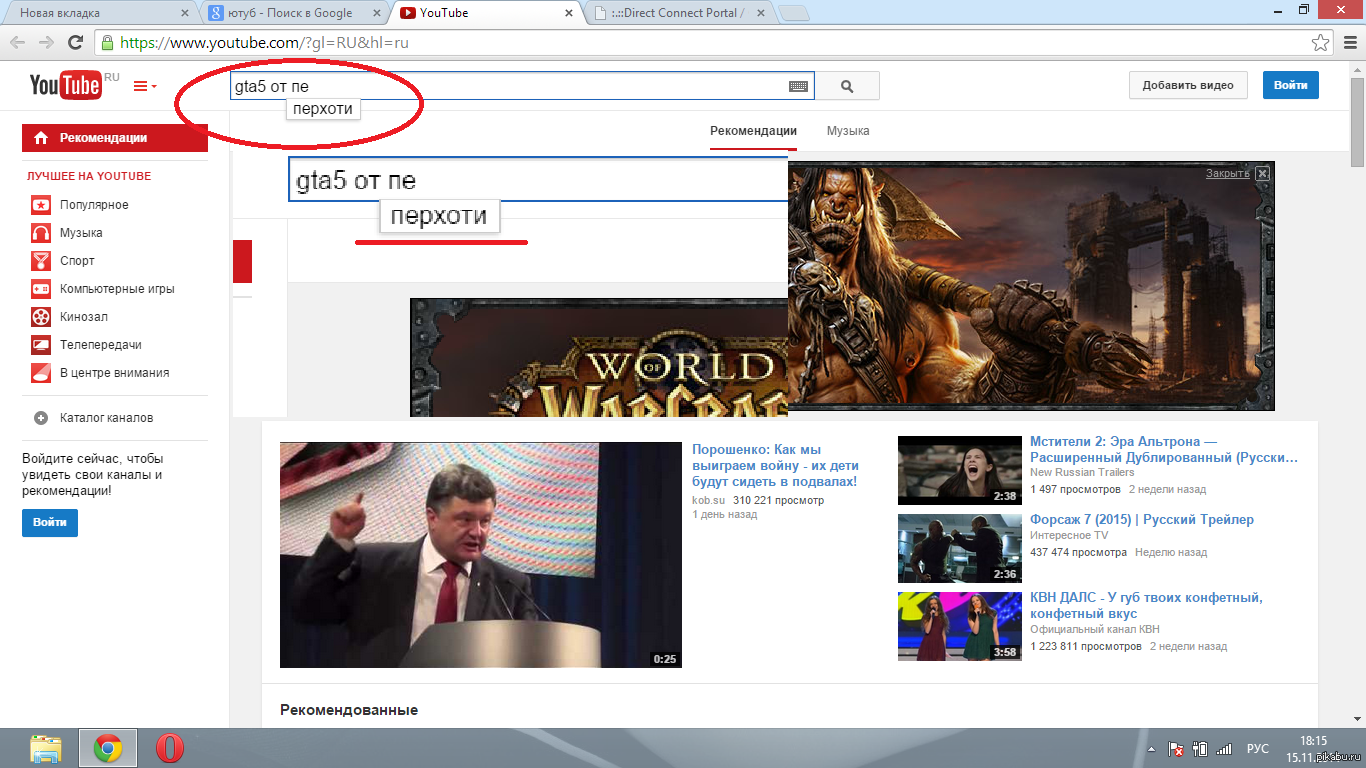This screenshot has width=1366, height=768.
Task: Open 'Телепередачи' sidebar entry
Action: coord(101,345)
